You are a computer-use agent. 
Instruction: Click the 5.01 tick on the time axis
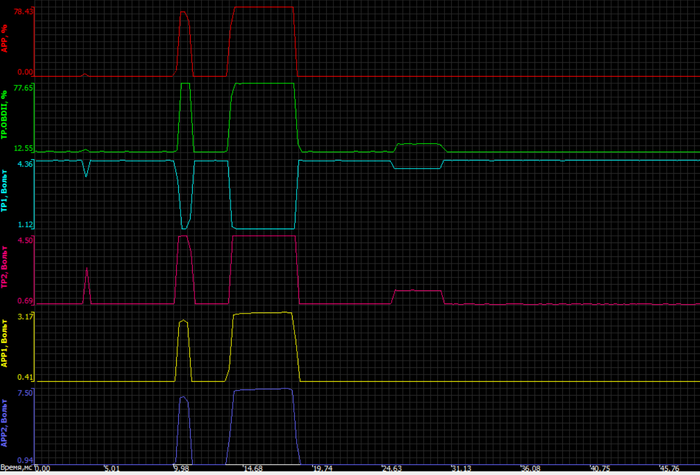112,468
